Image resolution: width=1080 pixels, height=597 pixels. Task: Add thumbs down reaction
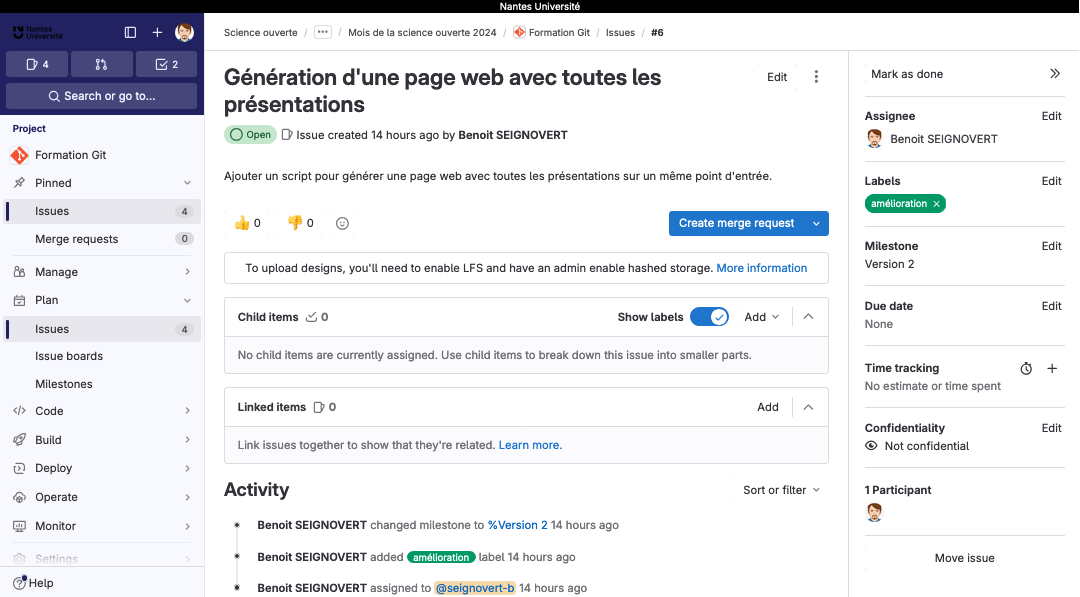click(x=300, y=223)
